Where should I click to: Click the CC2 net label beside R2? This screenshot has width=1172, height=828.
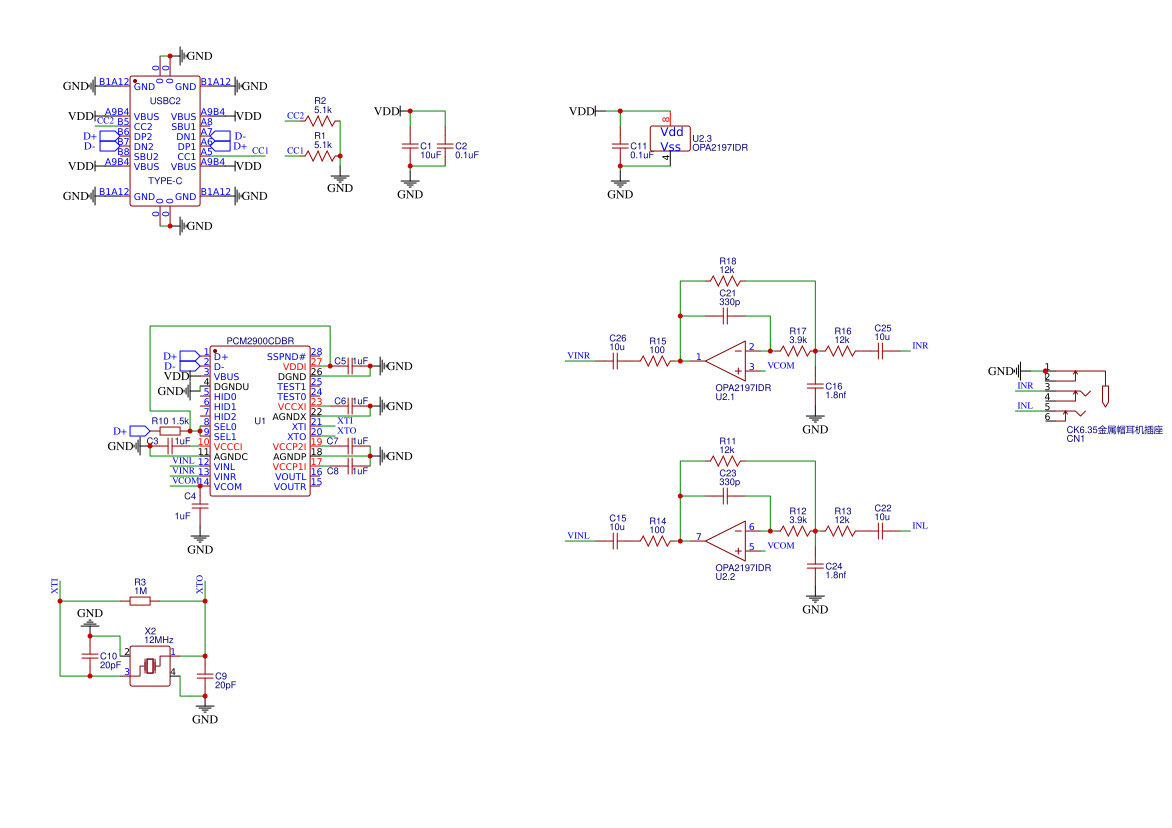coord(295,116)
